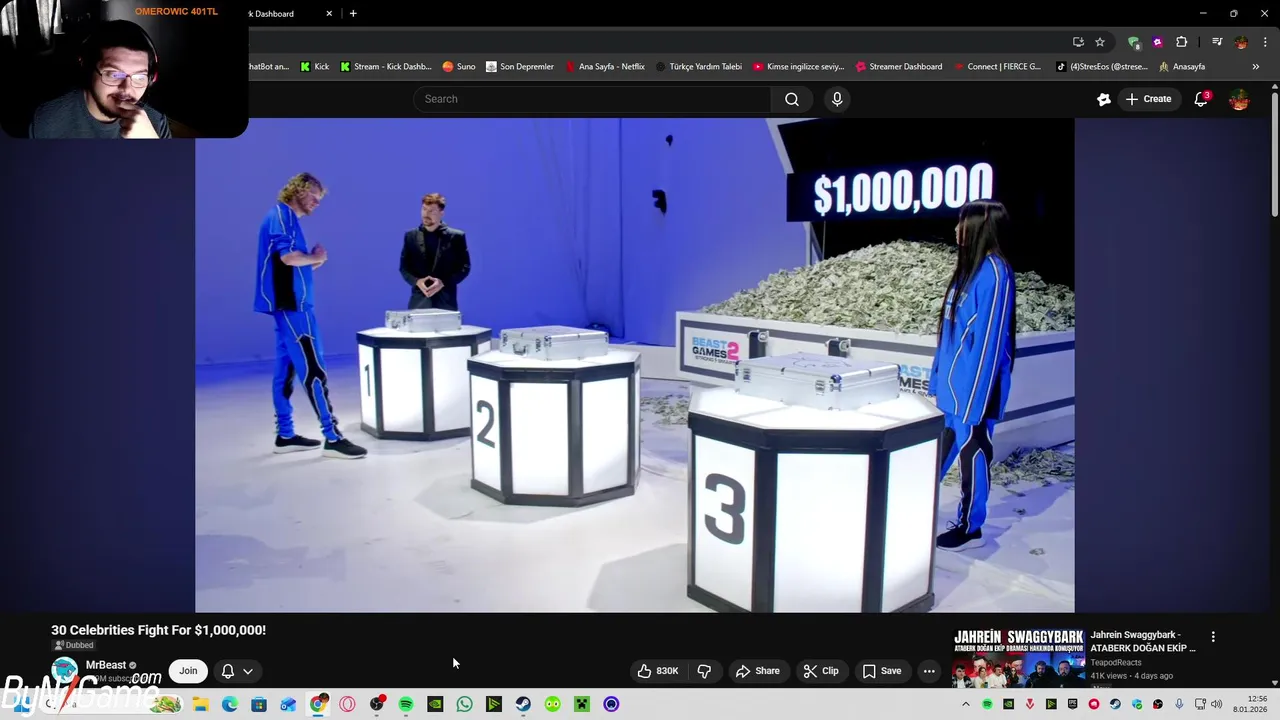The image size is (1280, 720).
Task: Click the Jahrein Swaggybark video title
Action: [1143, 641]
